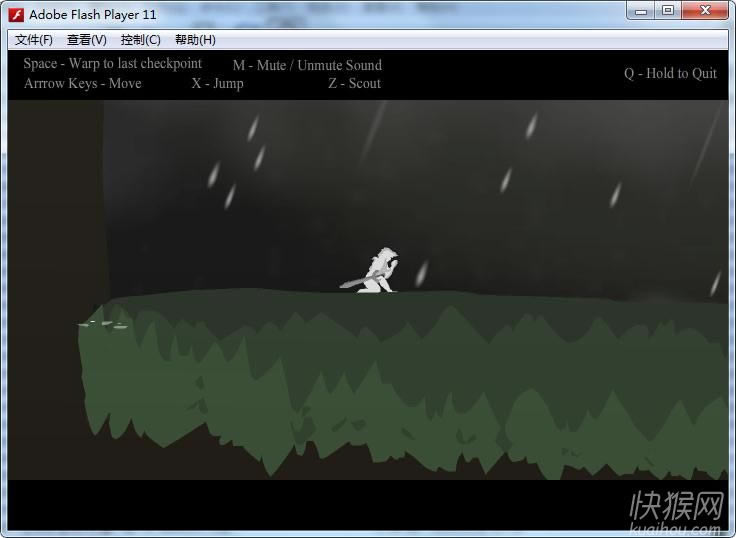Open the 帮助(H) menu
Viewport: 736px width, 538px height.
(x=195, y=40)
